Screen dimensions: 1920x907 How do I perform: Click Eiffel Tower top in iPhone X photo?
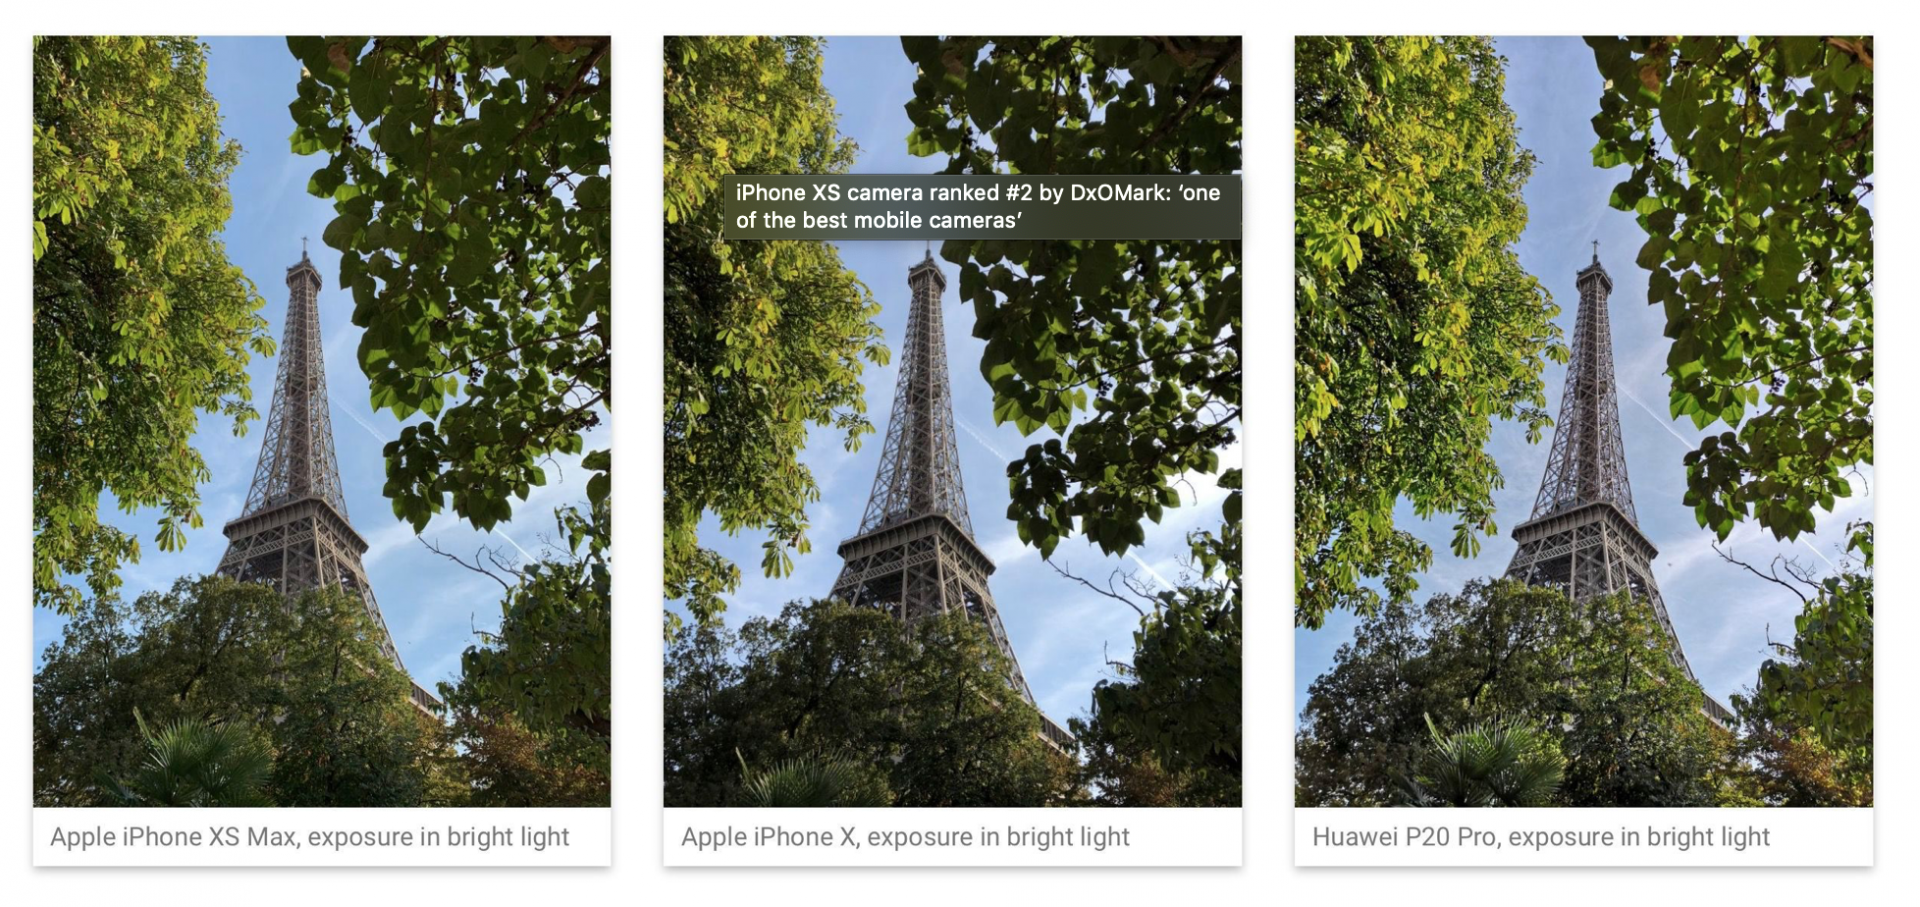coord(927,262)
